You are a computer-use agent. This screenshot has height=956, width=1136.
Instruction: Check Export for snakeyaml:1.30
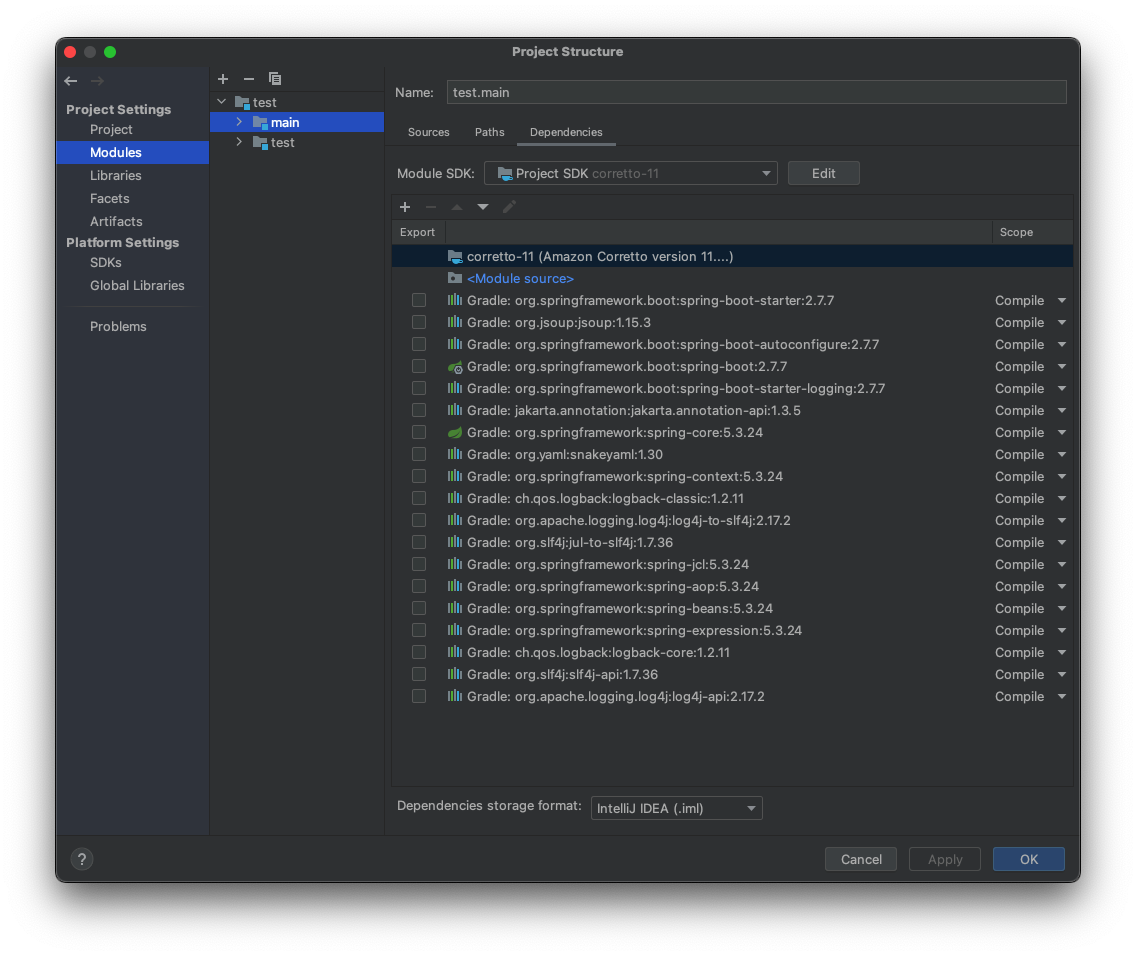[419, 454]
